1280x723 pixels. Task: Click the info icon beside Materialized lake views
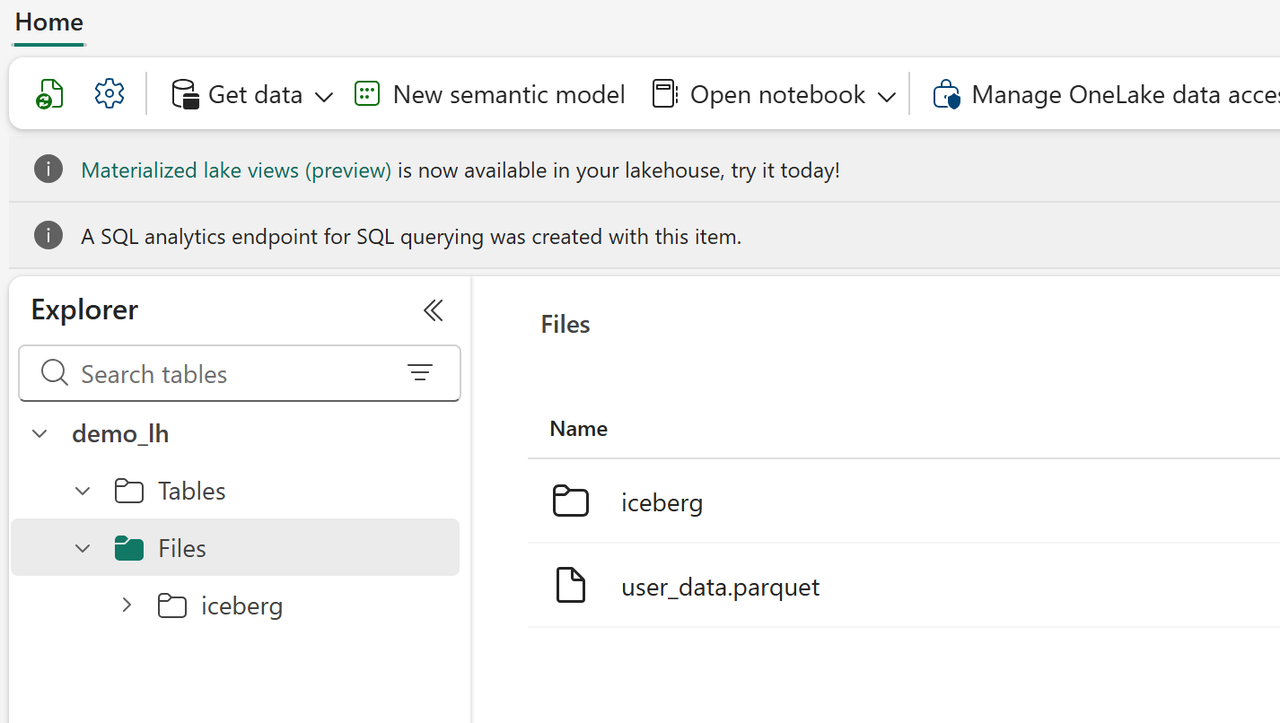tap(48, 169)
